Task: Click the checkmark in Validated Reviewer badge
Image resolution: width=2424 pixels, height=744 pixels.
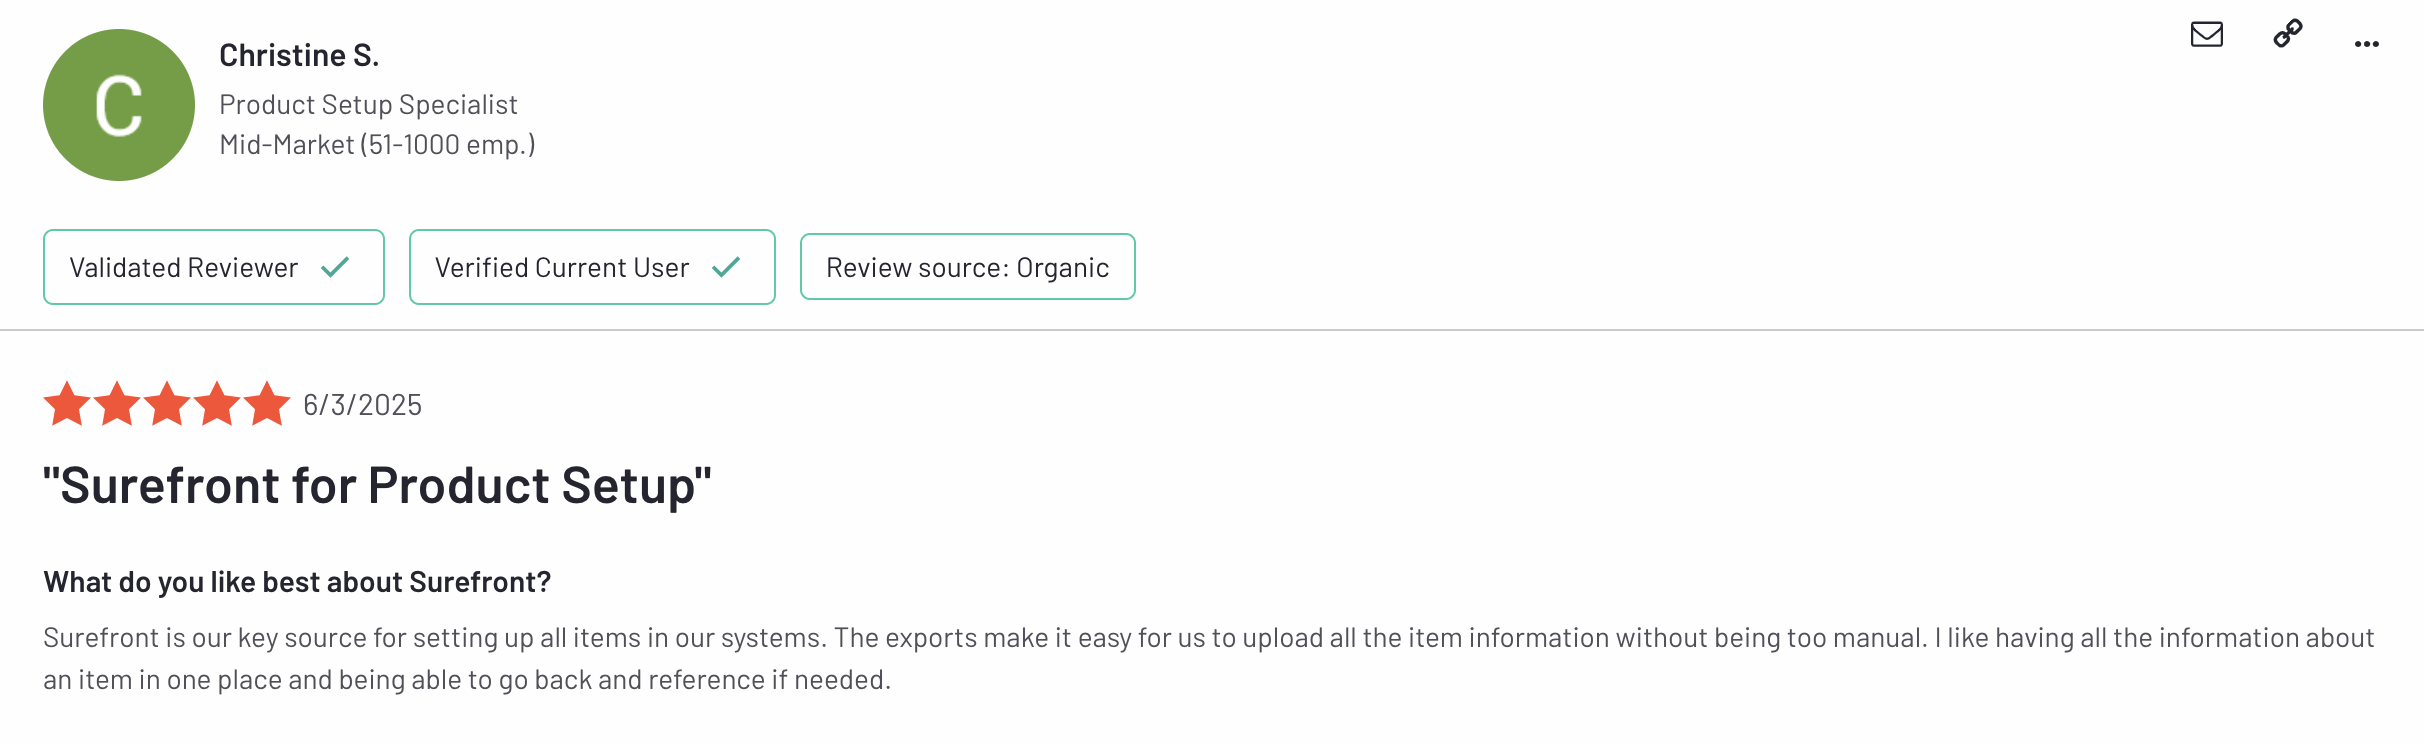Action: 335,267
